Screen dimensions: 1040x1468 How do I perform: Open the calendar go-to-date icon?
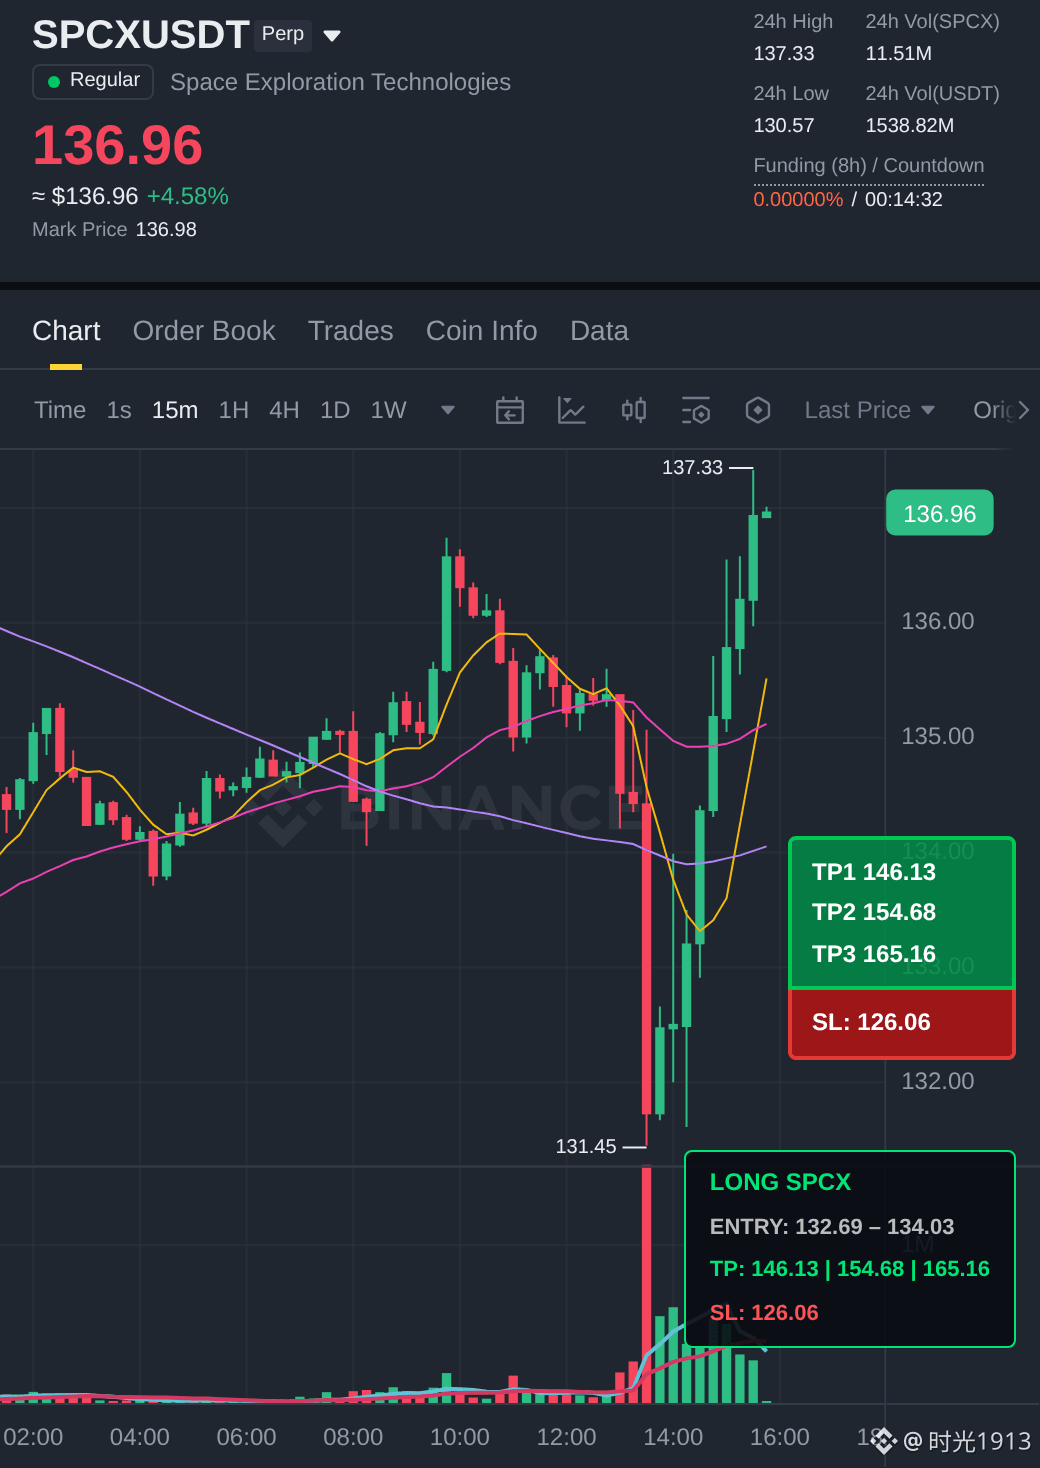510,410
